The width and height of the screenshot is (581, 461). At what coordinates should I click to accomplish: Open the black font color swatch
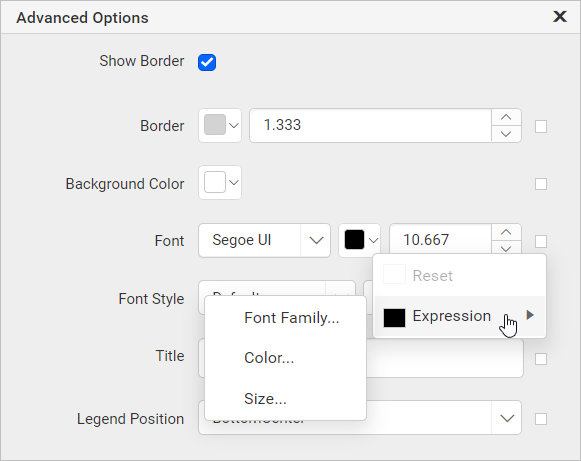[359, 241]
